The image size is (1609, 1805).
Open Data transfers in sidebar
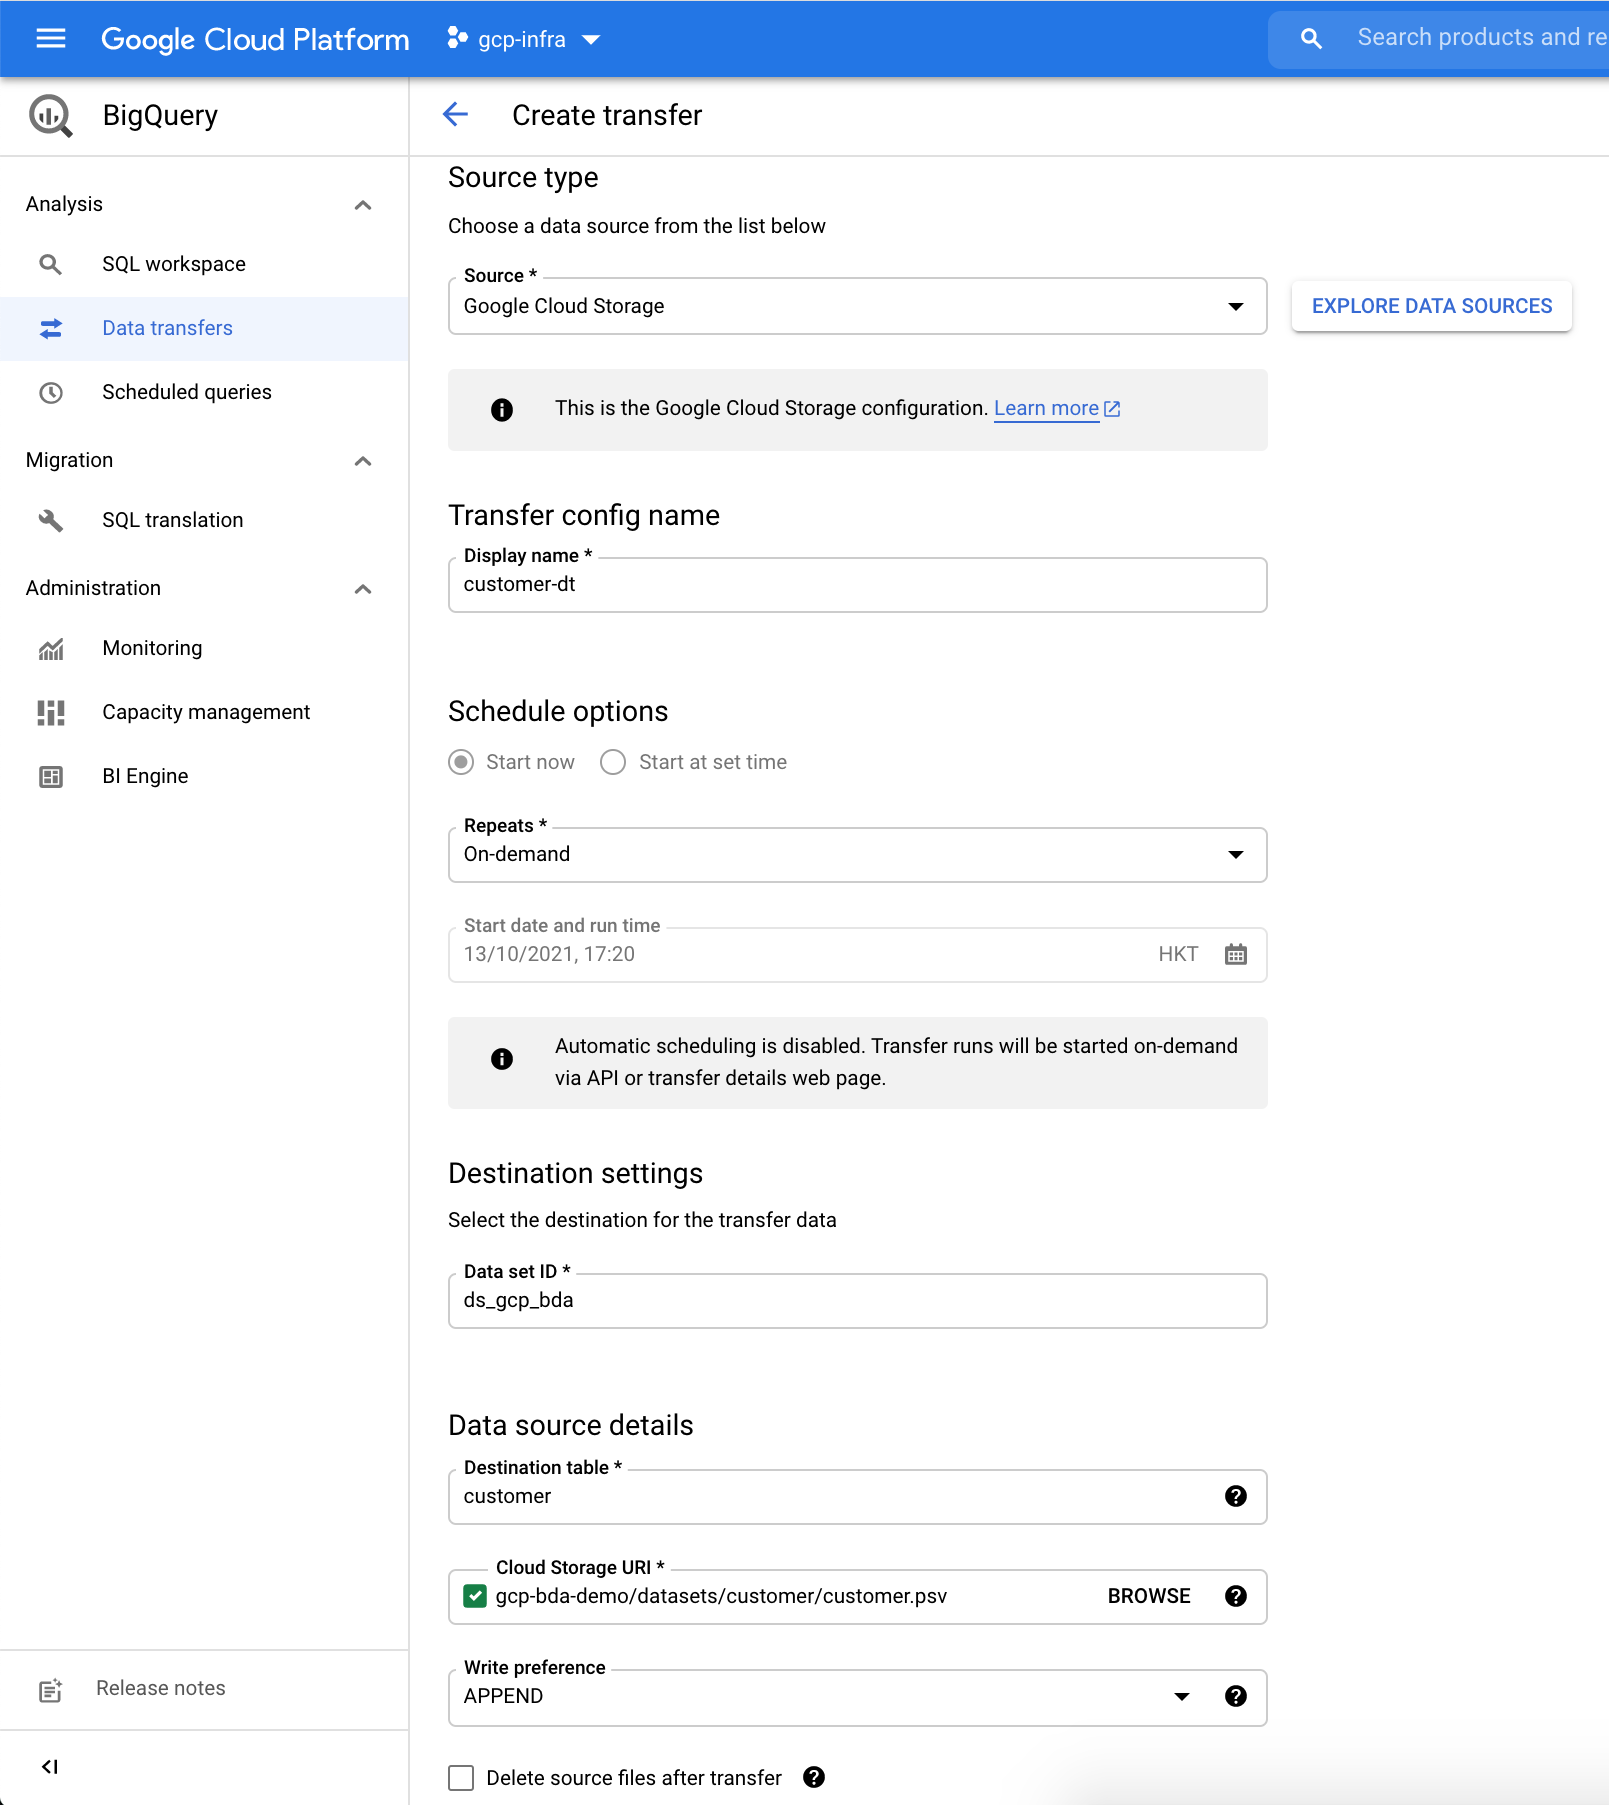pyautogui.click(x=204, y=328)
